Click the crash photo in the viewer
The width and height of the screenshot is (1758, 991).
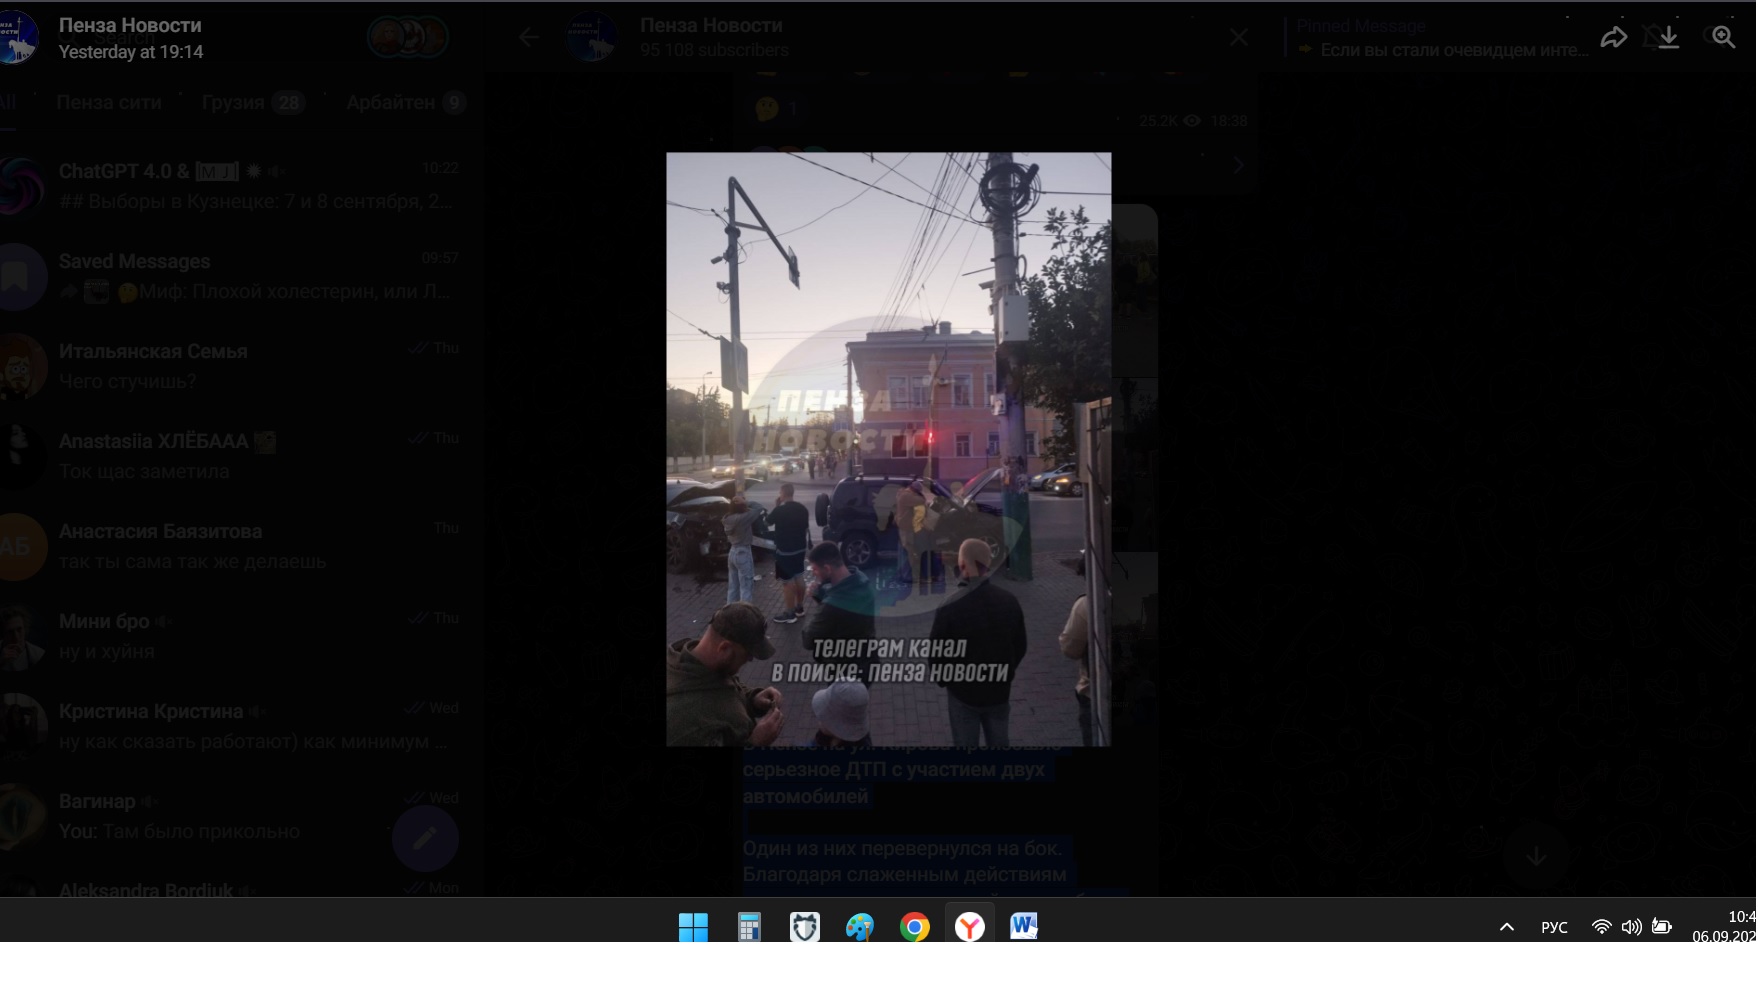[x=888, y=449]
